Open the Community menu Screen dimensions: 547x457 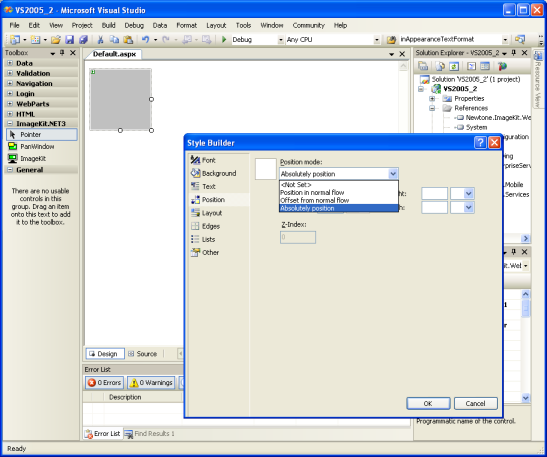(x=308, y=25)
